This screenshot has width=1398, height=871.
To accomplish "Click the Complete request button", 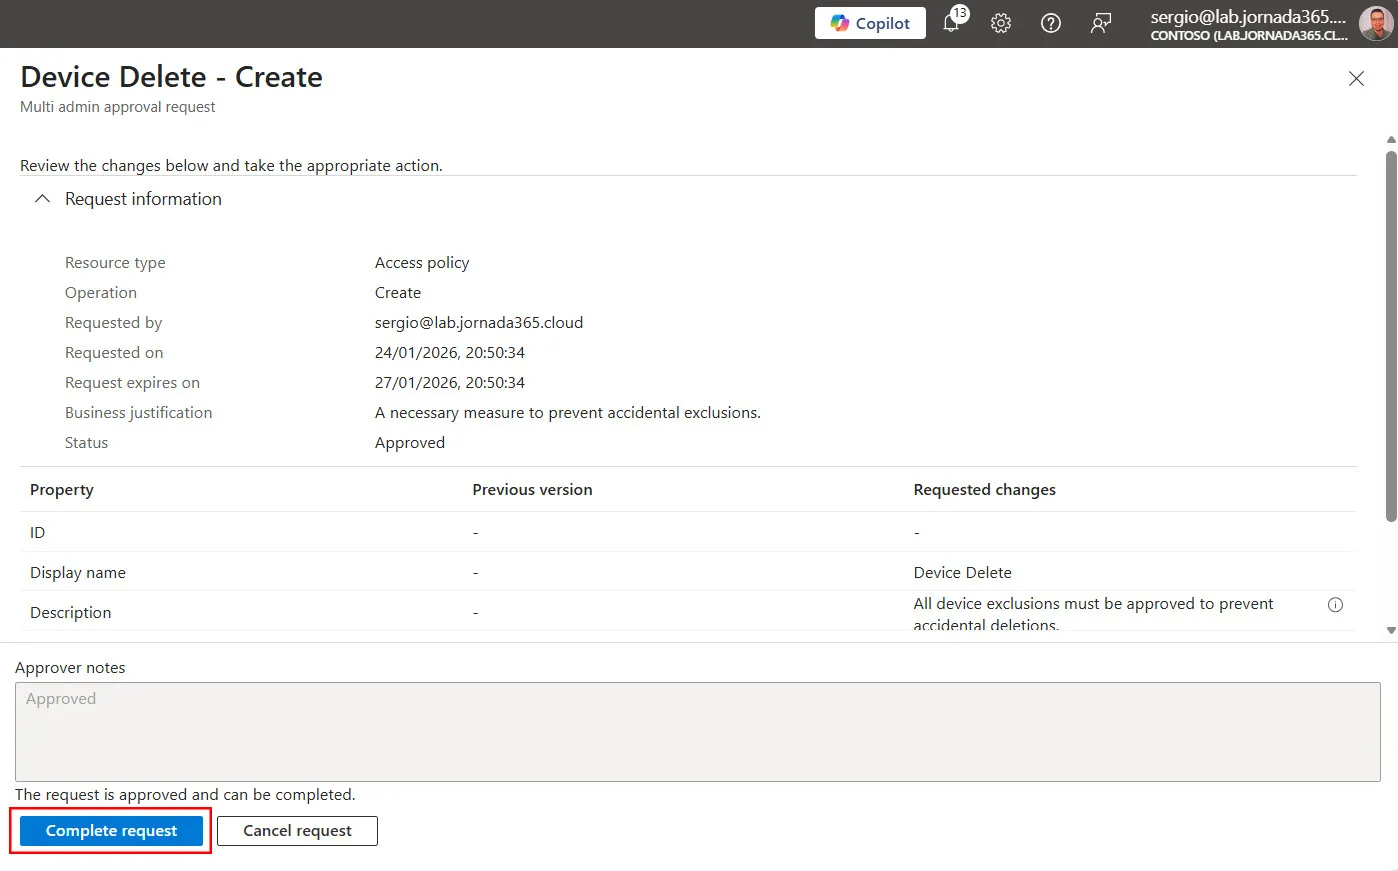I will 111,831.
